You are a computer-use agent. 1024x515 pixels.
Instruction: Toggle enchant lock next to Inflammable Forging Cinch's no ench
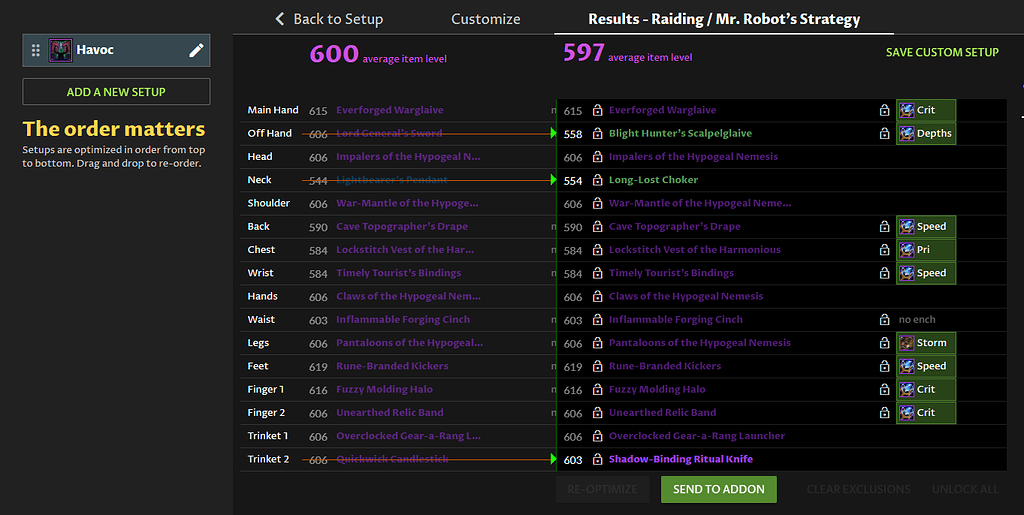coord(884,320)
